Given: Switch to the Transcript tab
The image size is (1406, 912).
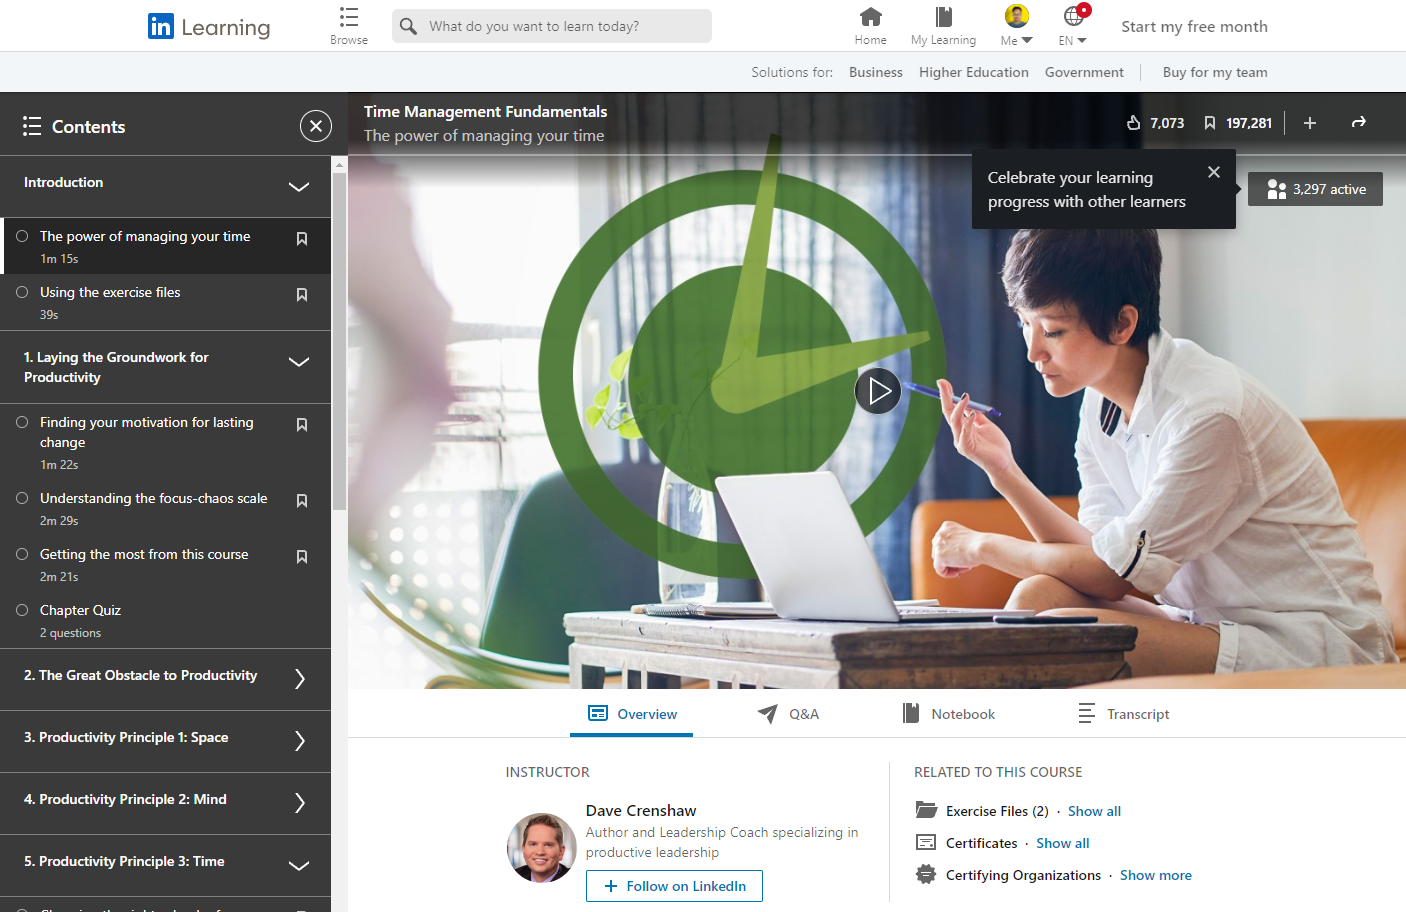Looking at the screenshot, I should click(x=1123, y=714).
